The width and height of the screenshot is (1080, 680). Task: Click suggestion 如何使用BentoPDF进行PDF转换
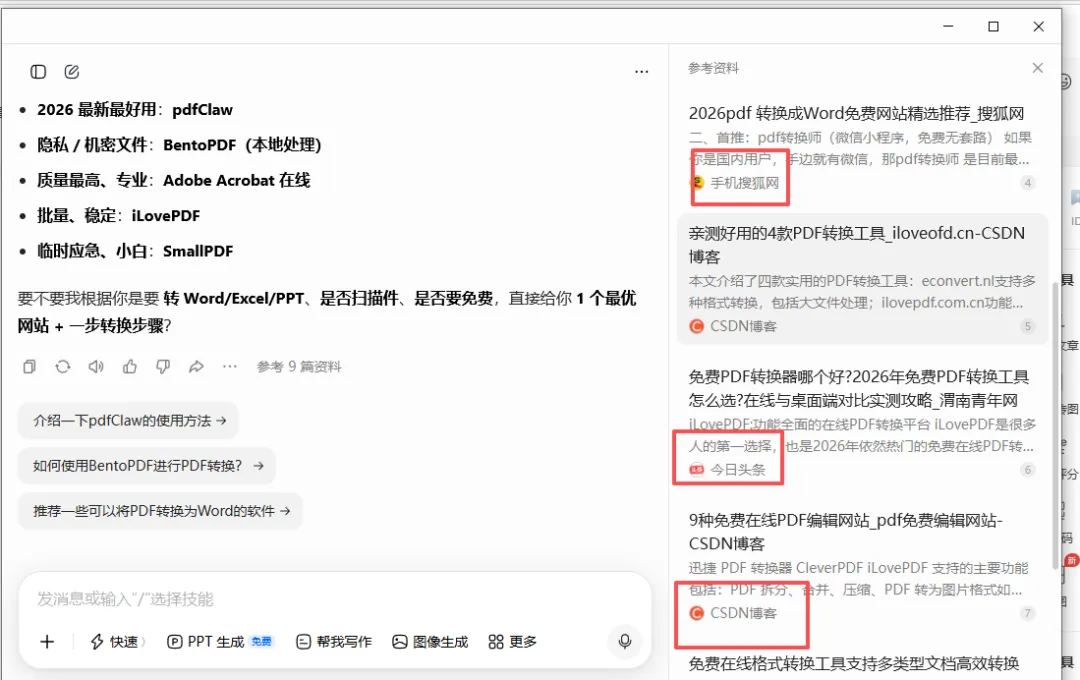coord(147,466)
